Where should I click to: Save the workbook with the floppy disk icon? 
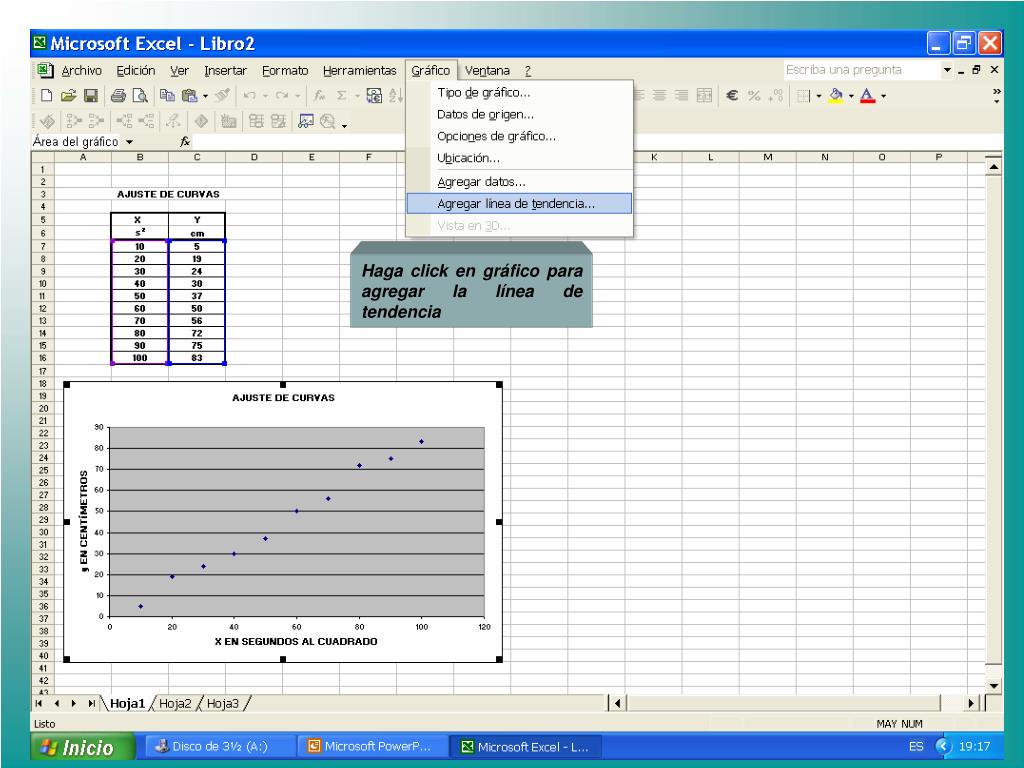click(91, 96)
